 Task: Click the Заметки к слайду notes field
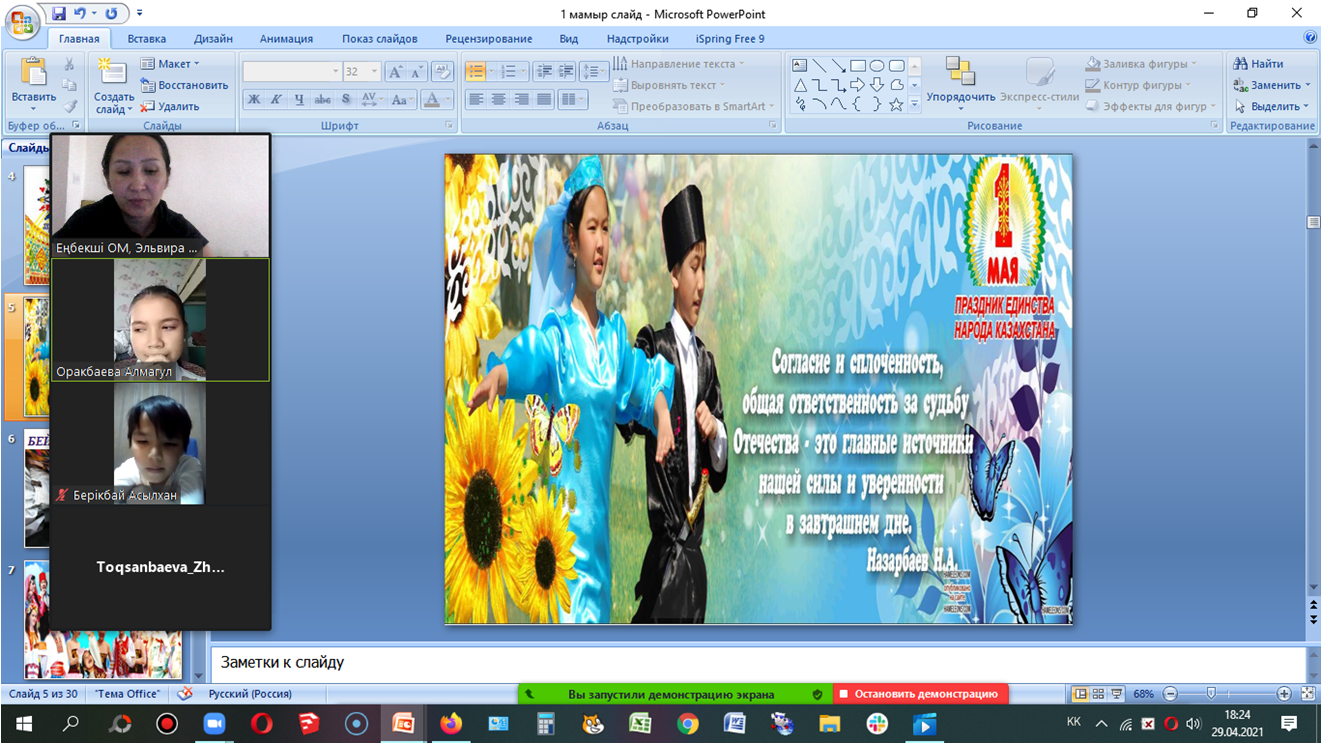pyautogui.click(x=700, y=663)
